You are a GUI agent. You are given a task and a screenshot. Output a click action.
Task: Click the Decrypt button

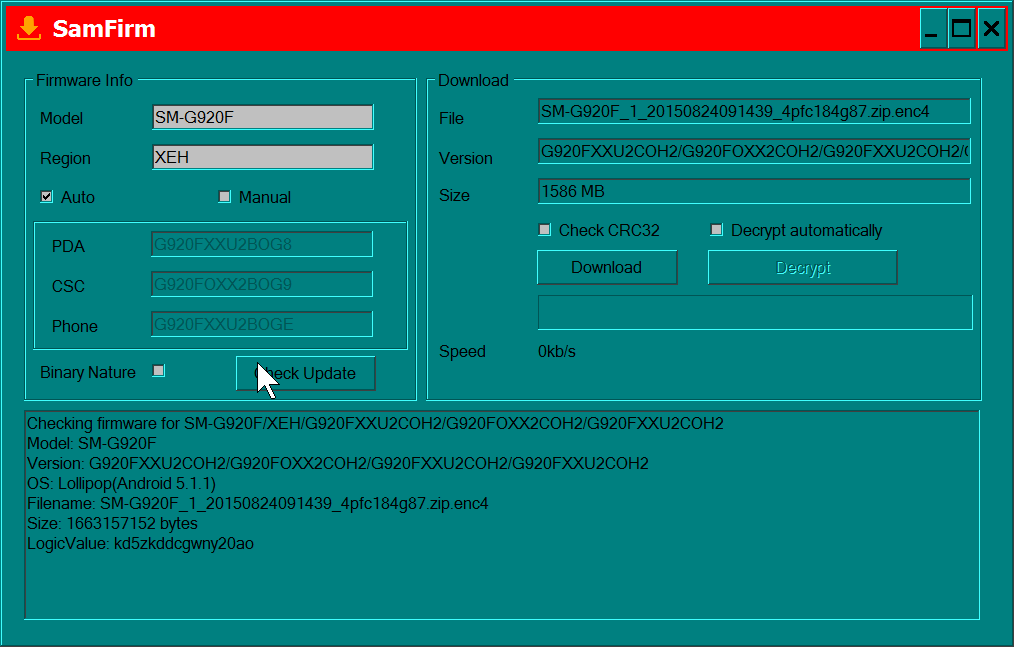803,267
